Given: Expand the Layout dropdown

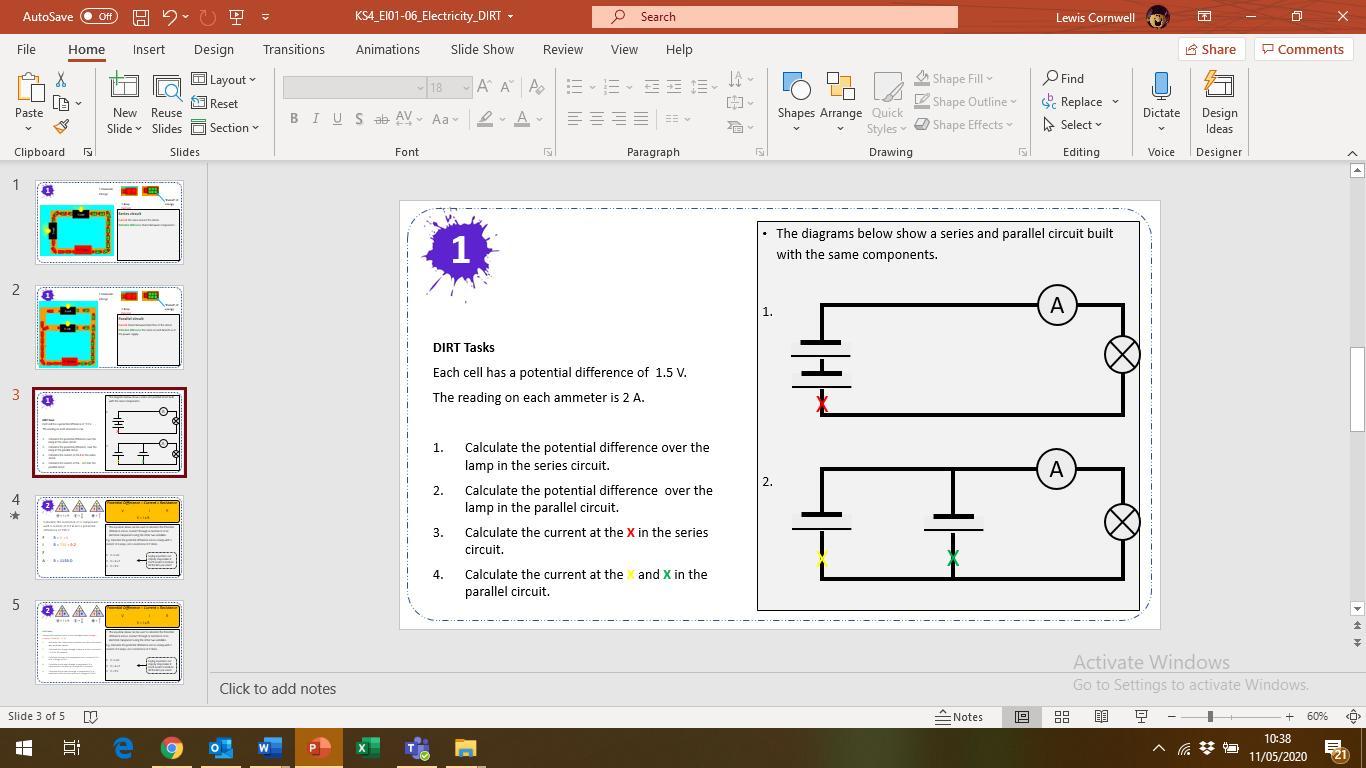Looking at the screenshot, I should 224,79.
